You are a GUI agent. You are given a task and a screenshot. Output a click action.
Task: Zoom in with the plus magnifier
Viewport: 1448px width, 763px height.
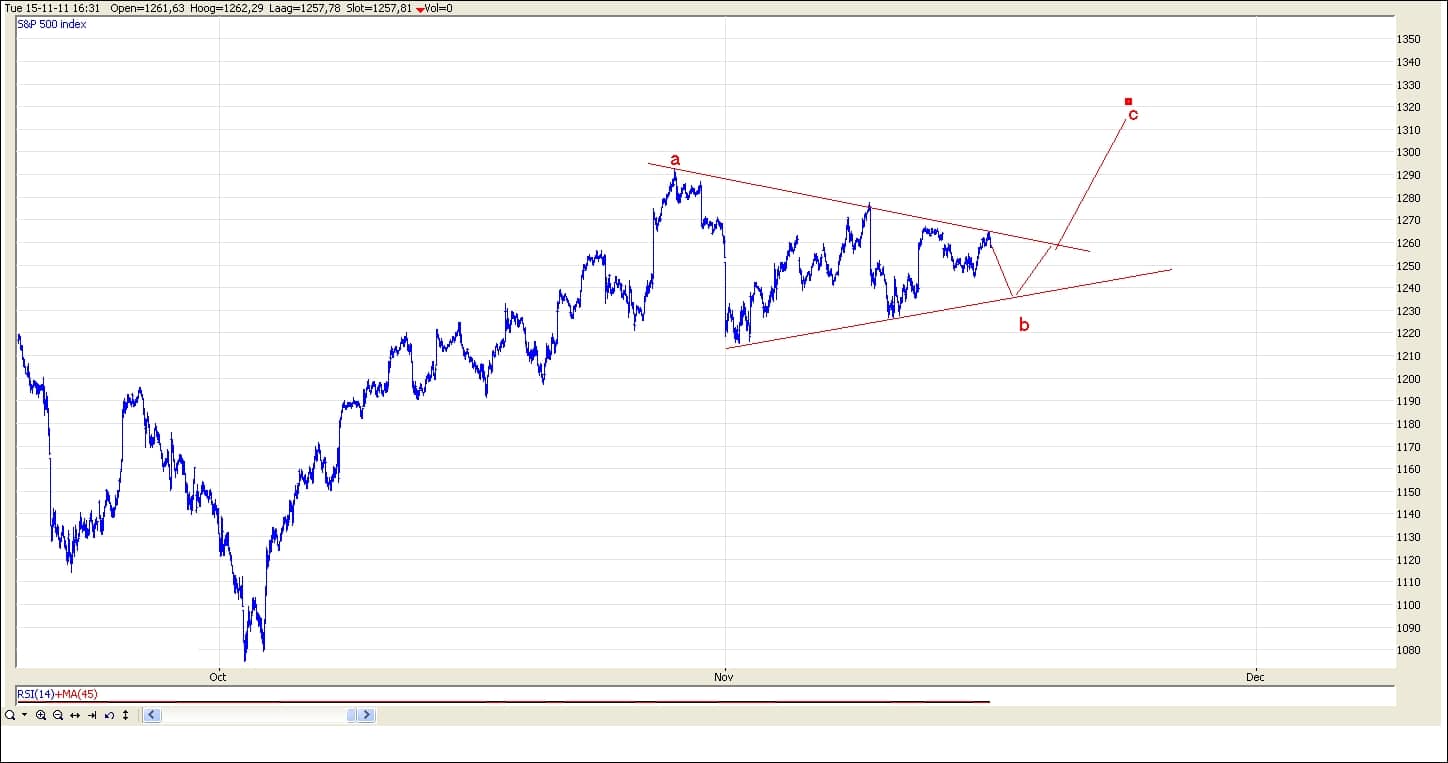pos(41,715)
